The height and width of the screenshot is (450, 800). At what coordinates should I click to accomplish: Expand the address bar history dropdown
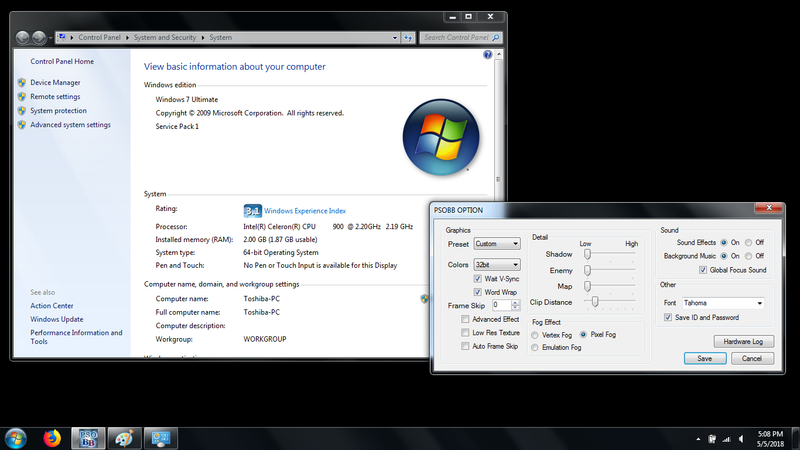[x=395, y=37]
